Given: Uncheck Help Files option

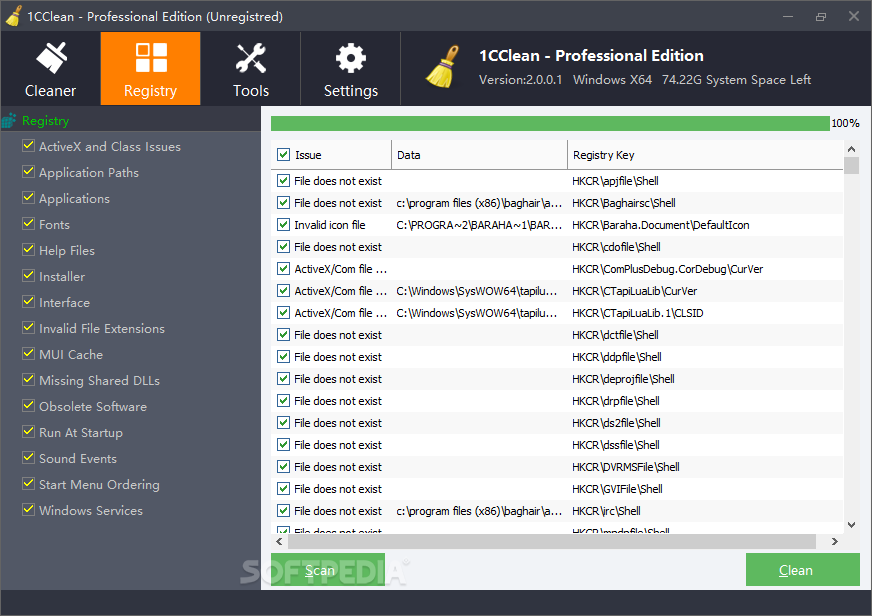Looking at the screenshot, I should [x=28, y=250].
